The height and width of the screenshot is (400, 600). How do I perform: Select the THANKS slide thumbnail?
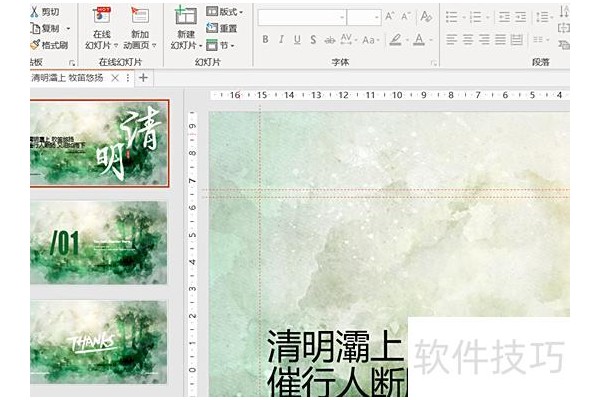click(99, 342)
